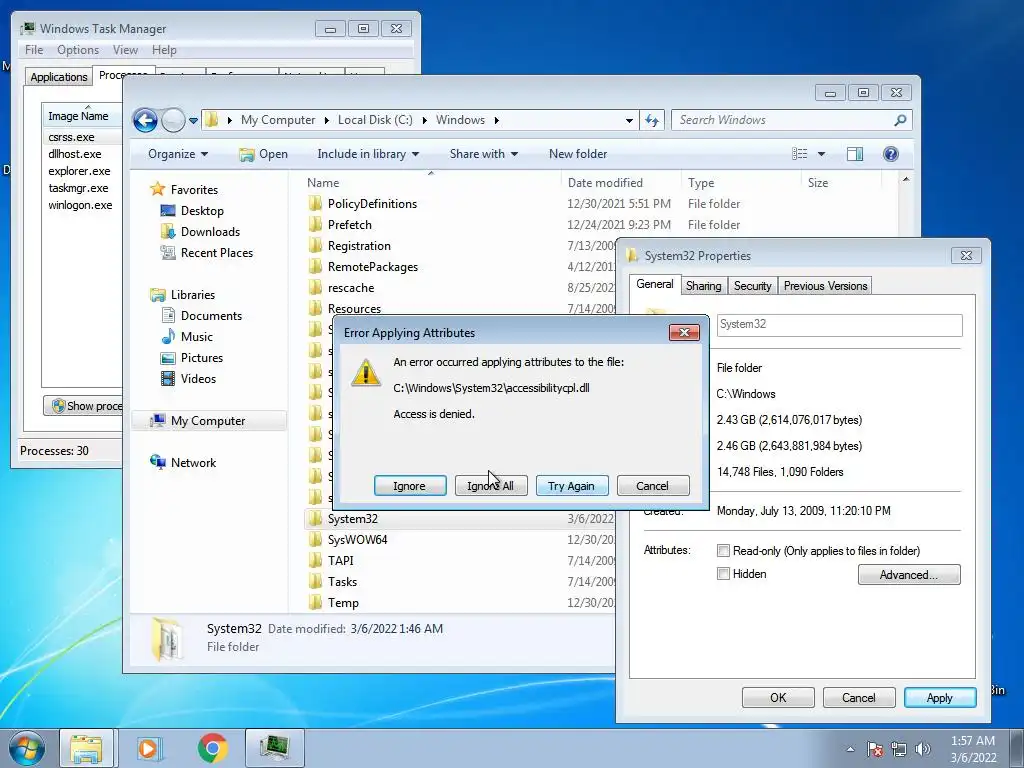Screen dimensions: 1024x768
Task: Click the Windows Start orb
Action: [x=26, y=748]
